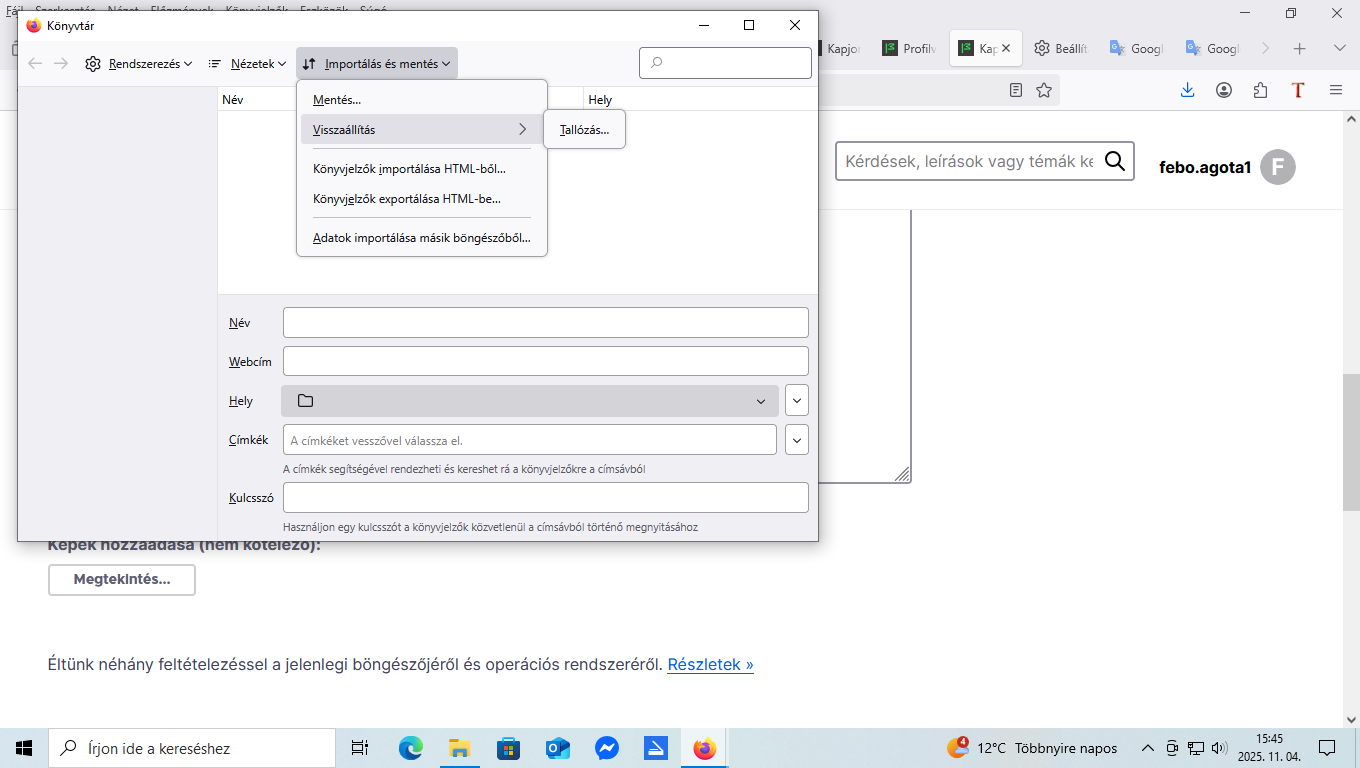The width and height of the screenshot is (1360, 768).
Task: Open the Firefox hamburger application menu
Action: click(x=1335, y=90)
